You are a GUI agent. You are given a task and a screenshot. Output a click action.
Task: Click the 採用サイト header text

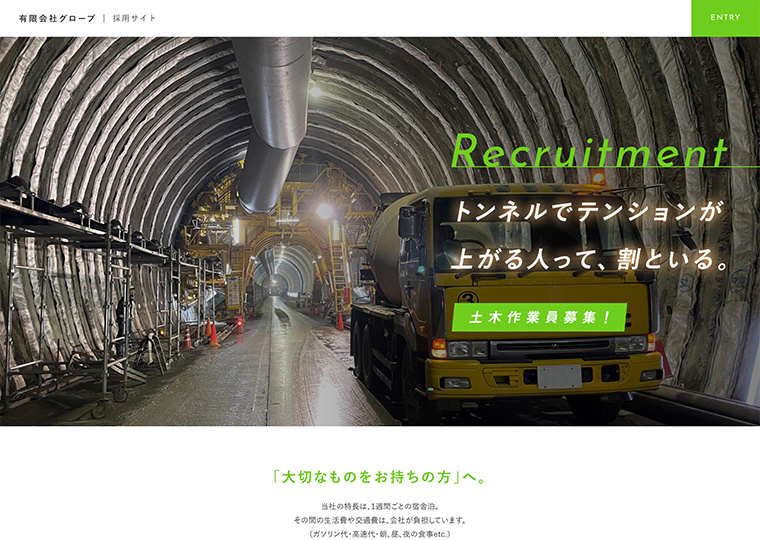click(x=134, y=18)
